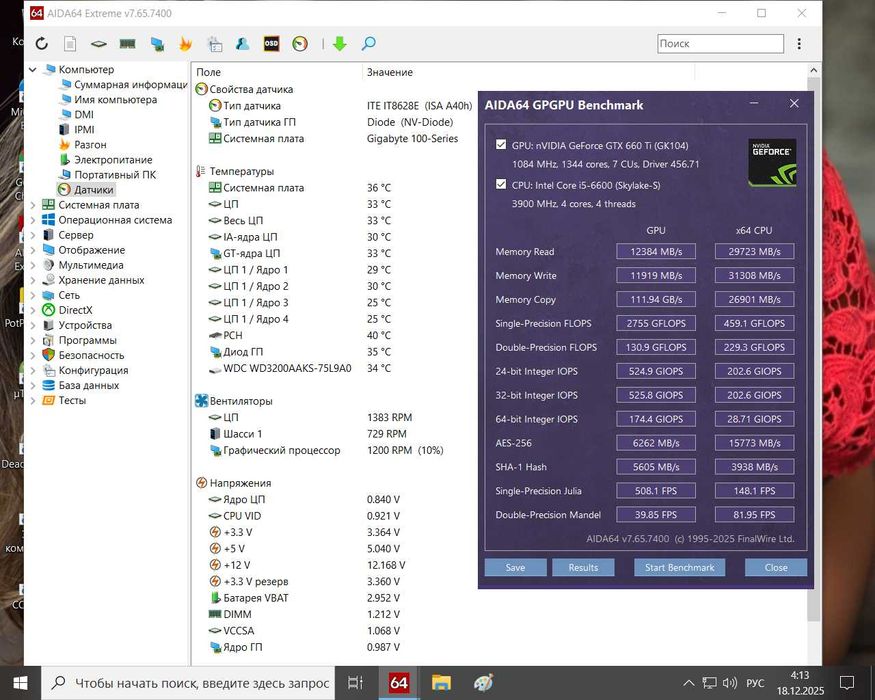
Task: Open the three-dot menu in AIDA64
Action: coord(799,44)
